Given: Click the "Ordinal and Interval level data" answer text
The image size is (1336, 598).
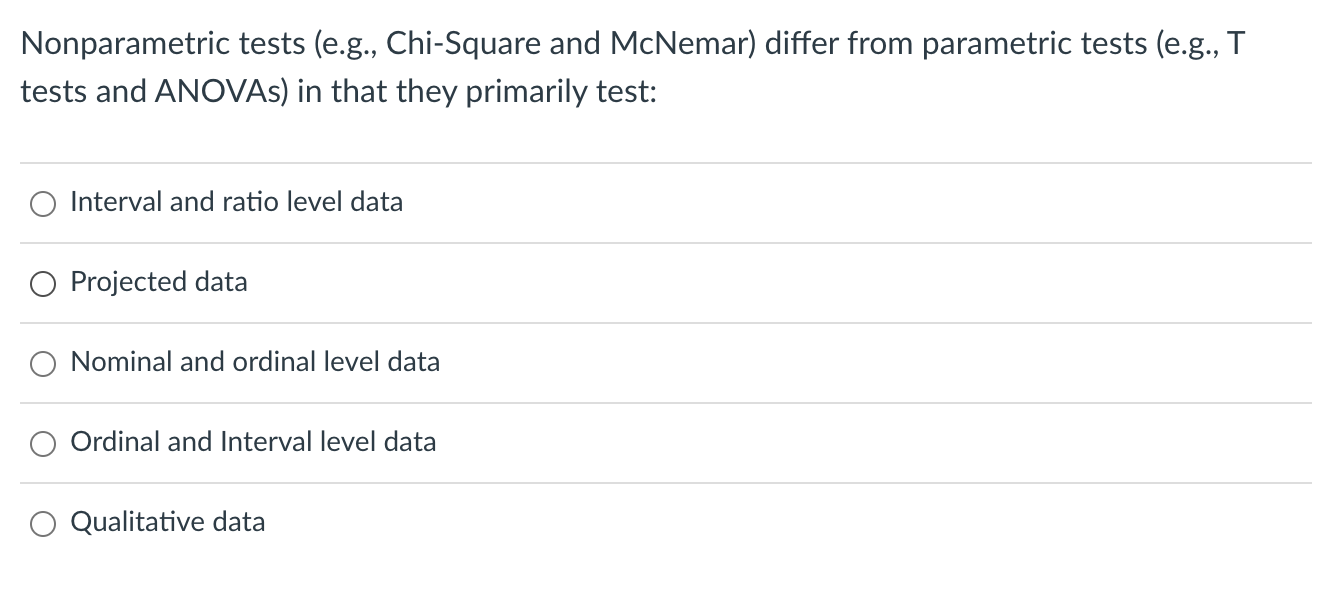Looking at the screenshot, I should click(x=252, y=441).
